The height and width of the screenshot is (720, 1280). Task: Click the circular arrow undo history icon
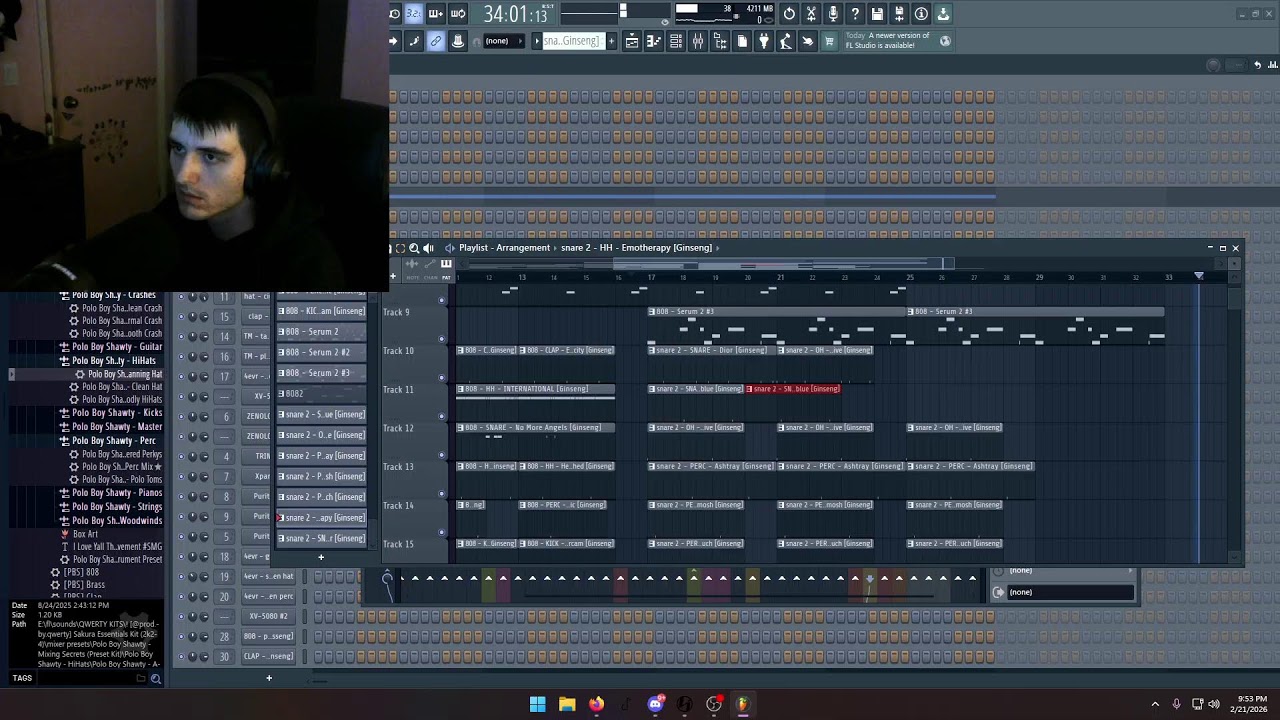tap(789, 14)
